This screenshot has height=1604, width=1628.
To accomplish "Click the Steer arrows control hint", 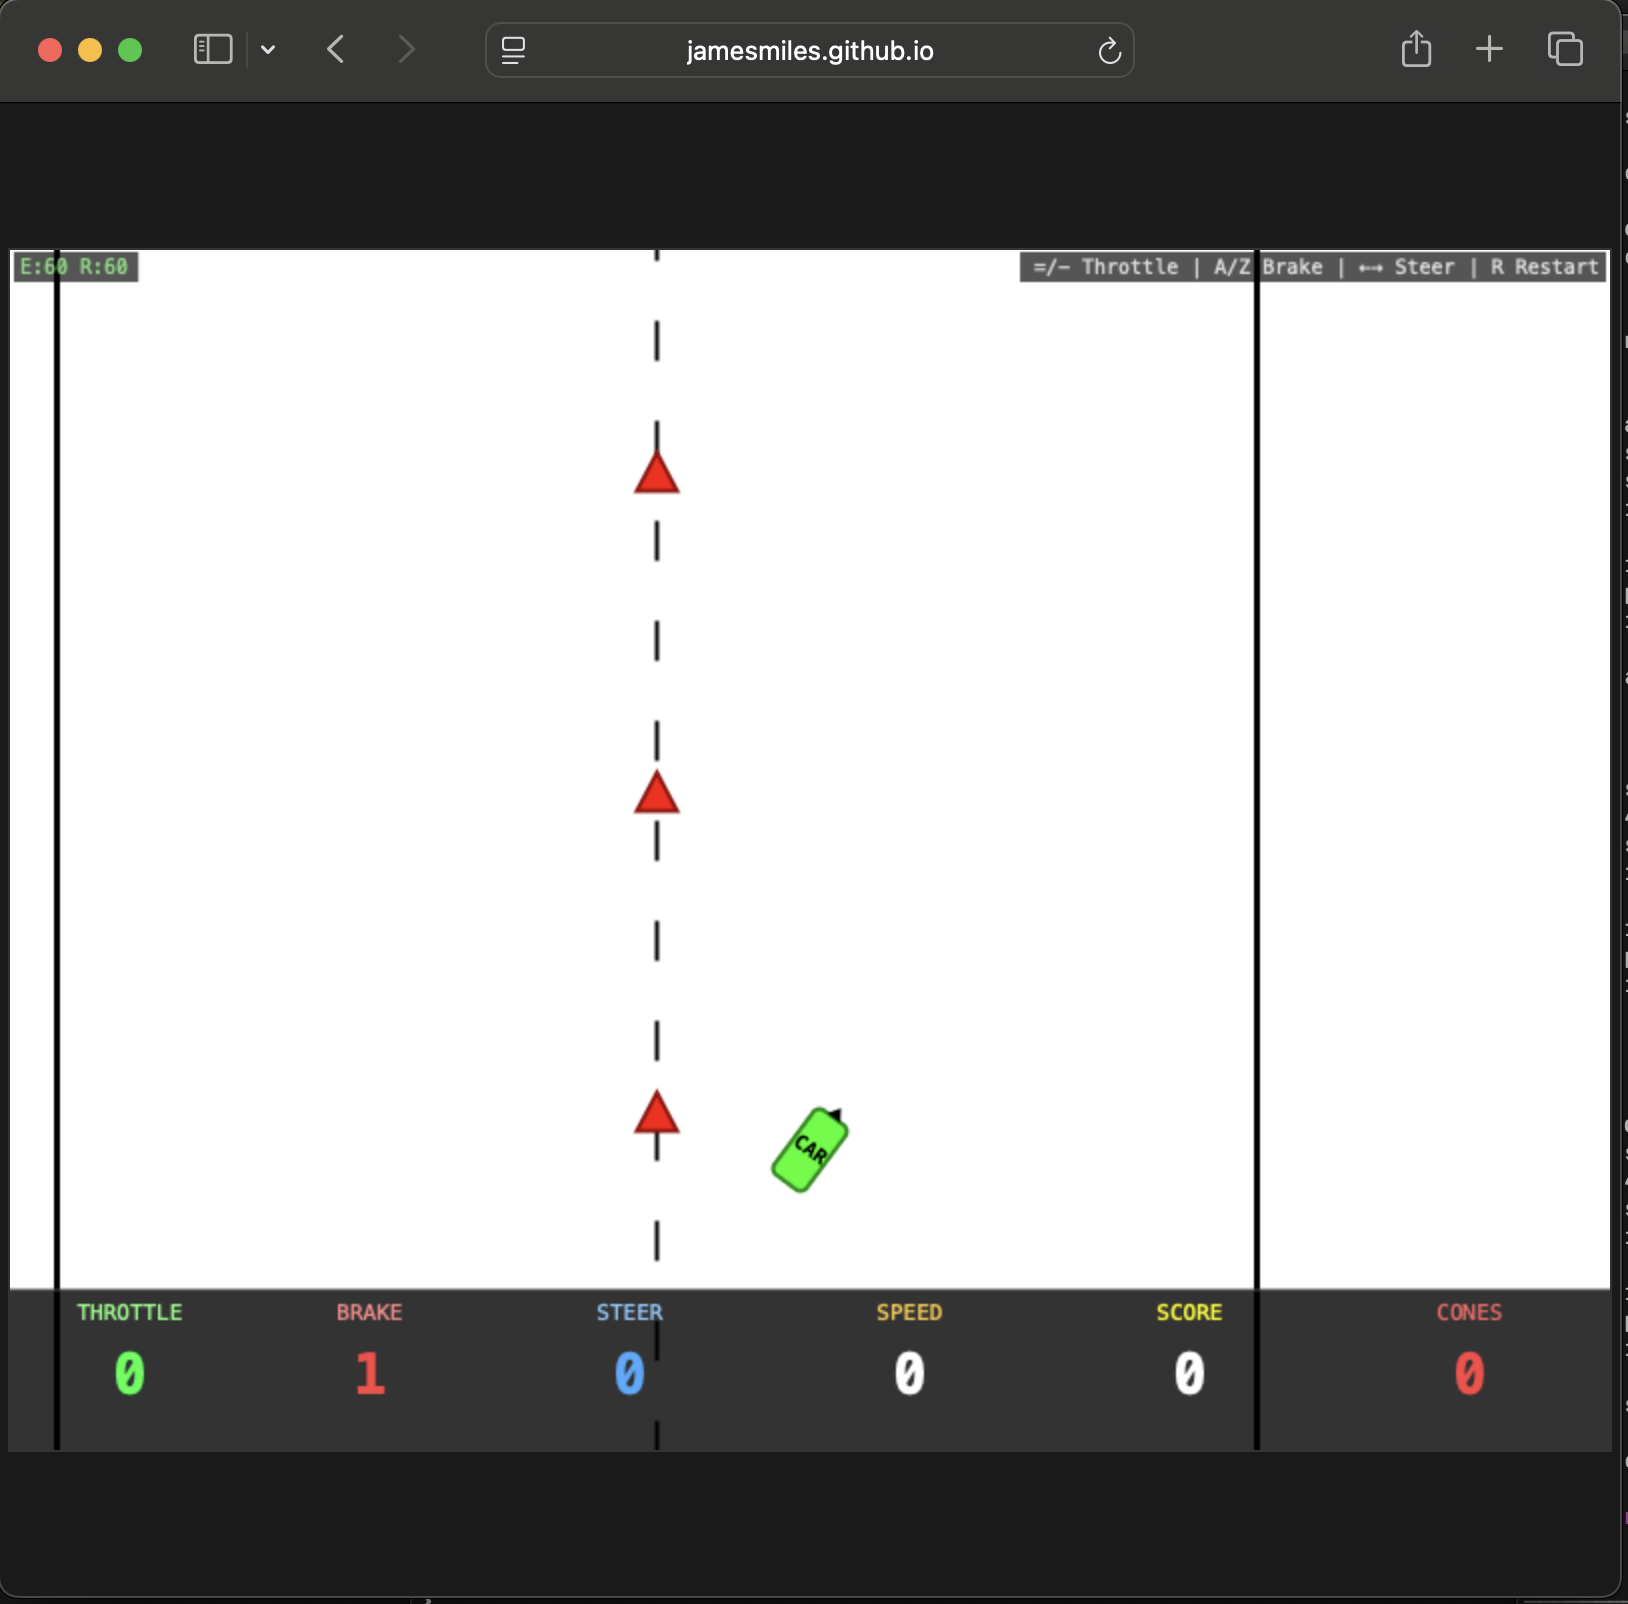I will pyautogui.click(x=1406, y=267).
